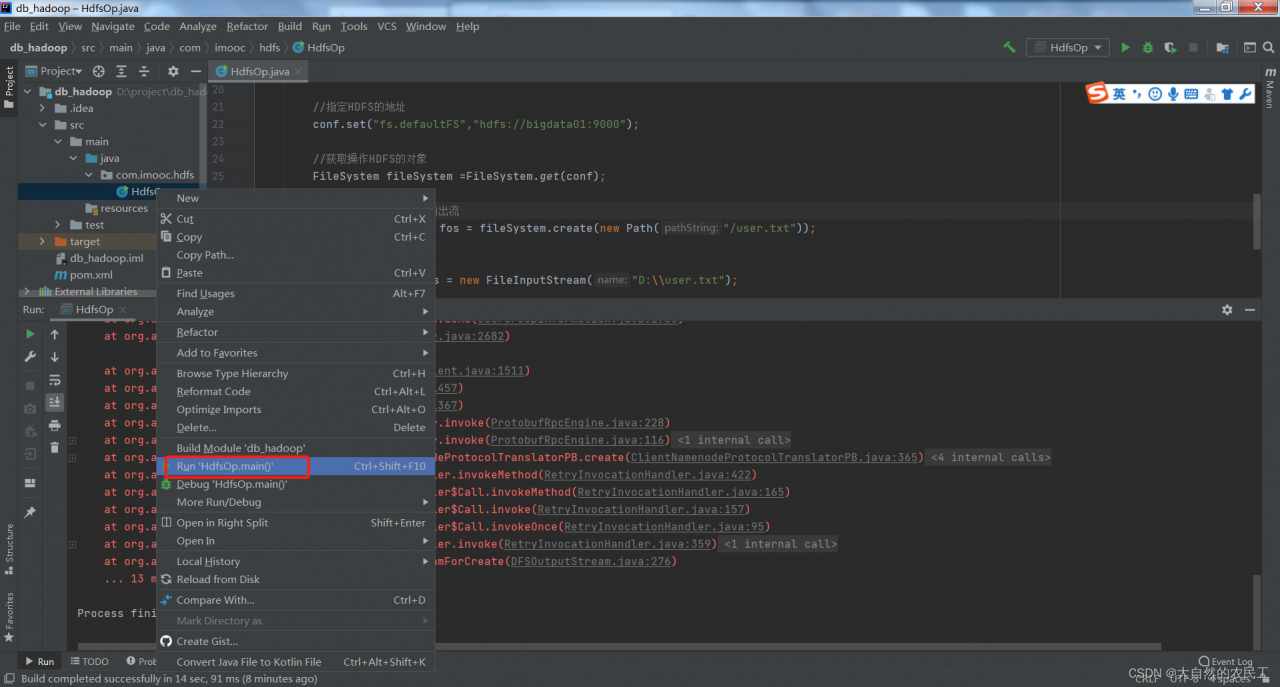
Task: Open the ProtobufRpcEngine.java:228 stack trace link
Action: [x=578, y=423]
